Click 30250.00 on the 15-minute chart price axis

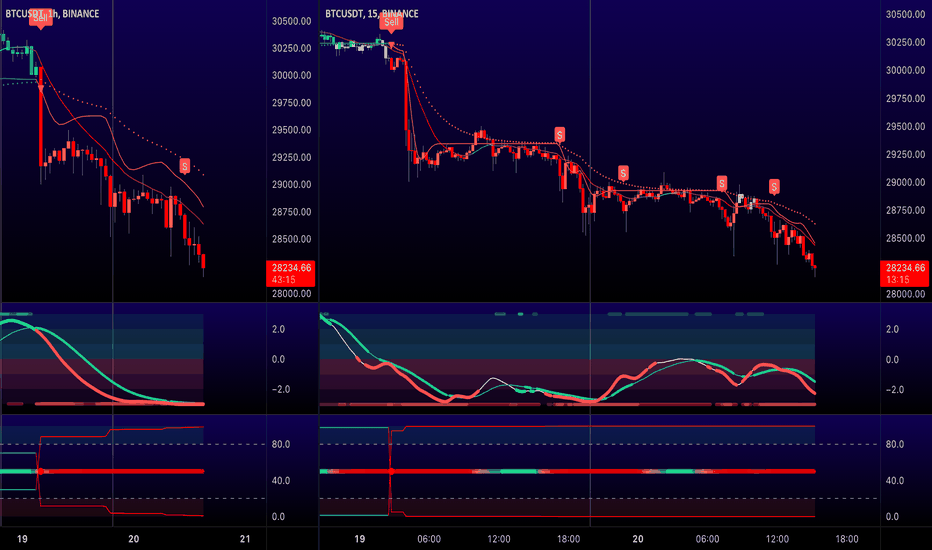905,42
